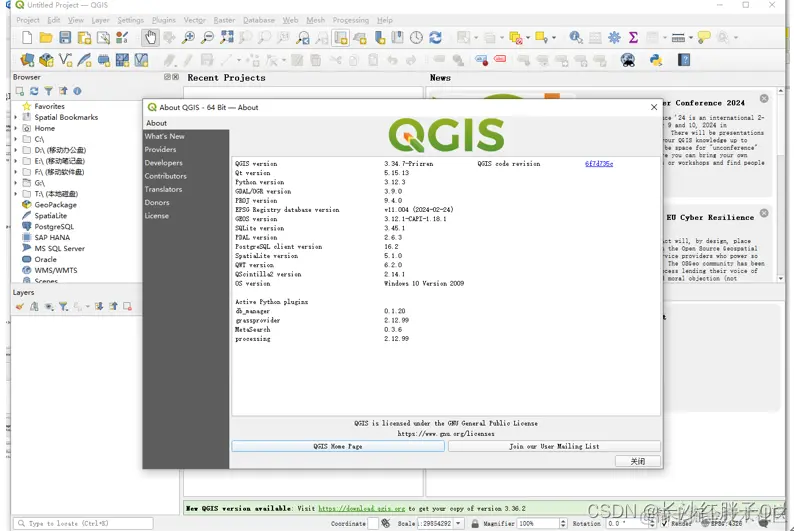Screen dimensions: 794x531
Task: Filter the Browser panel
Action: point(48,91)
